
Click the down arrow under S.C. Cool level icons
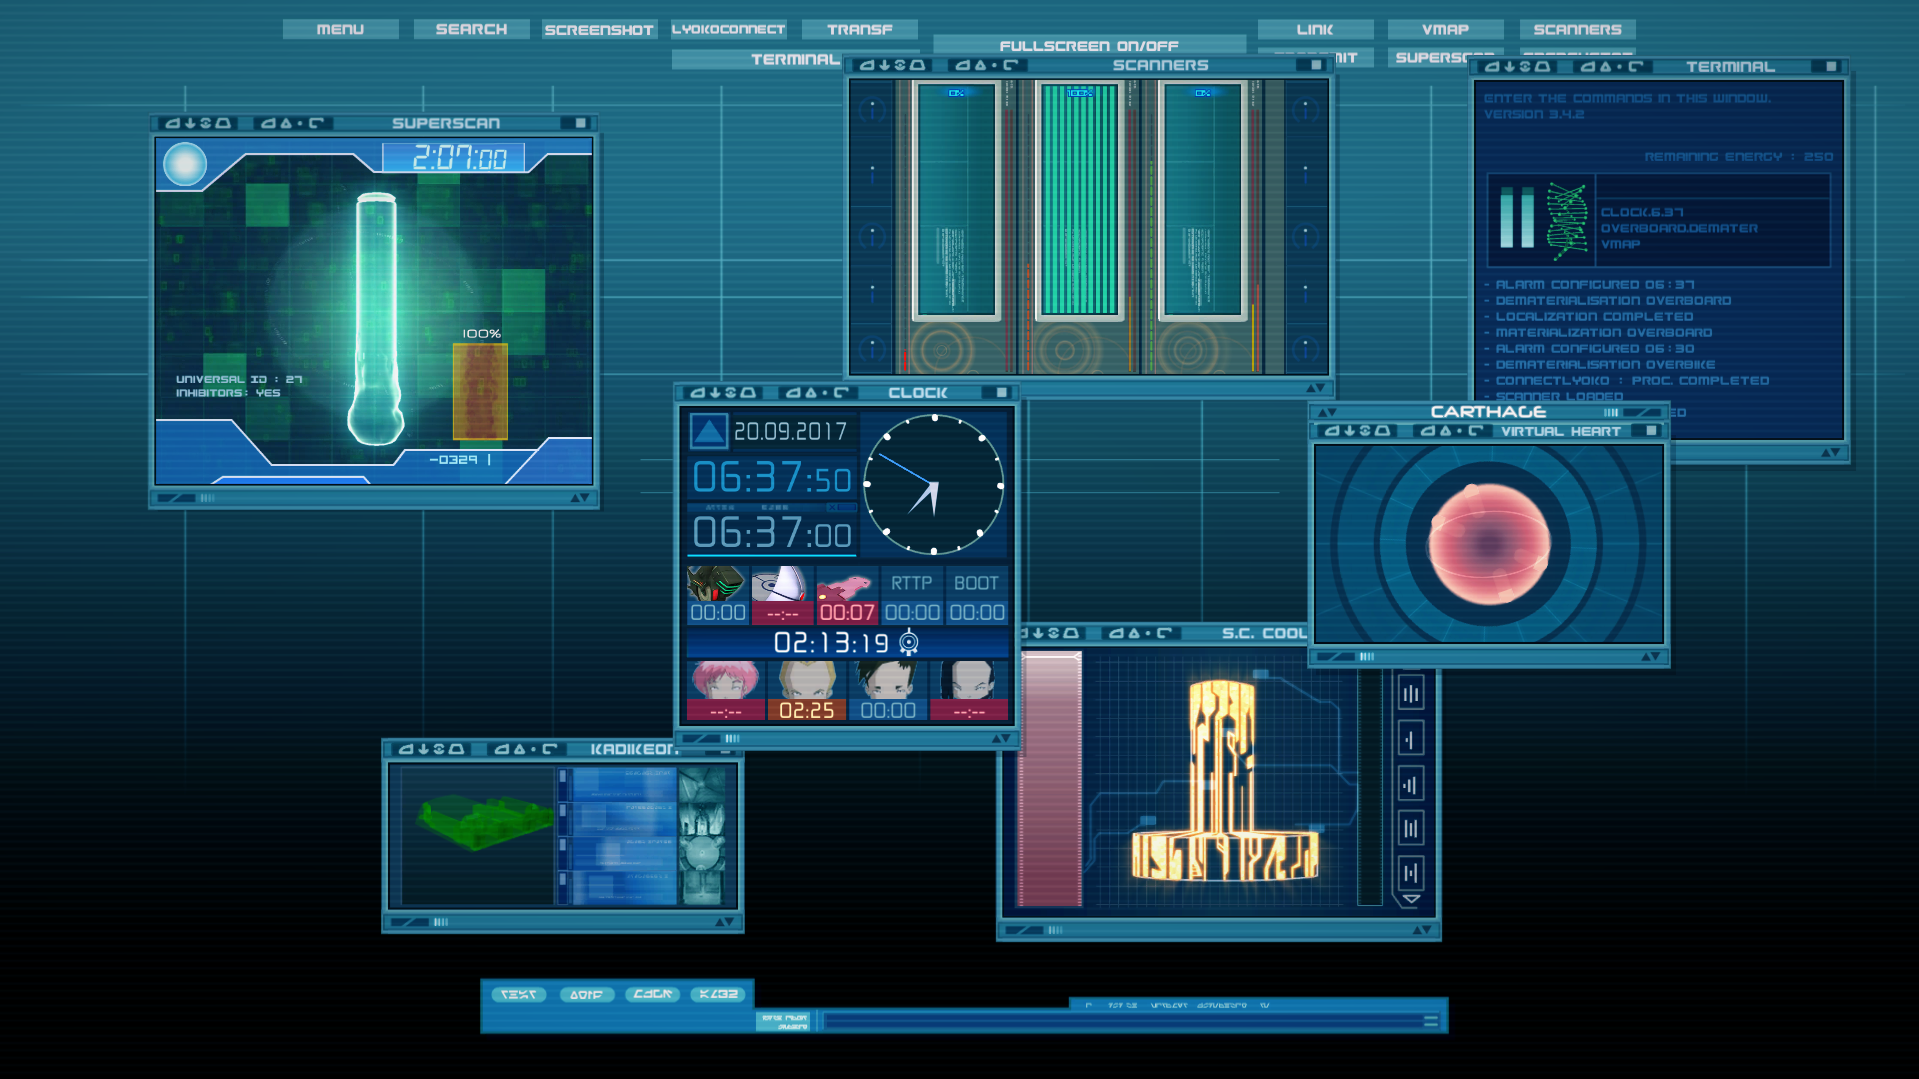pyautogui.click(x=1411, y=899)
